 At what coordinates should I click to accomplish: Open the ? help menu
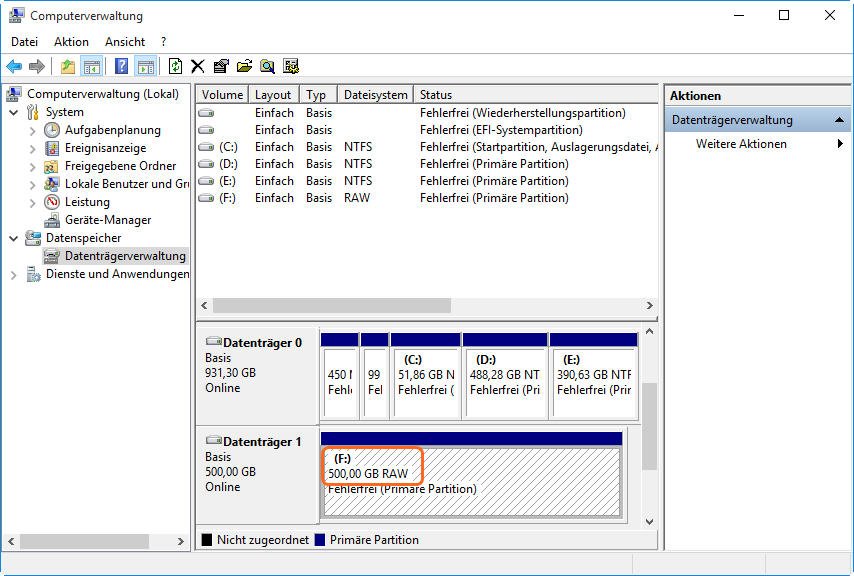click(x=163, y=42)
